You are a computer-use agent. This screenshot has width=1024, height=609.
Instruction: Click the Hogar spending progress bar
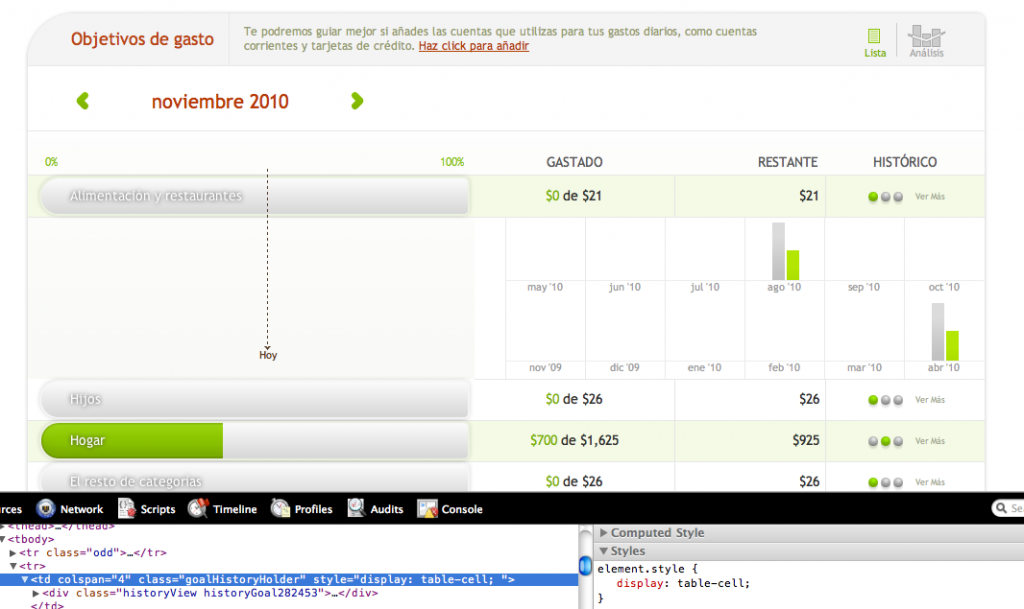pos(254,440)
